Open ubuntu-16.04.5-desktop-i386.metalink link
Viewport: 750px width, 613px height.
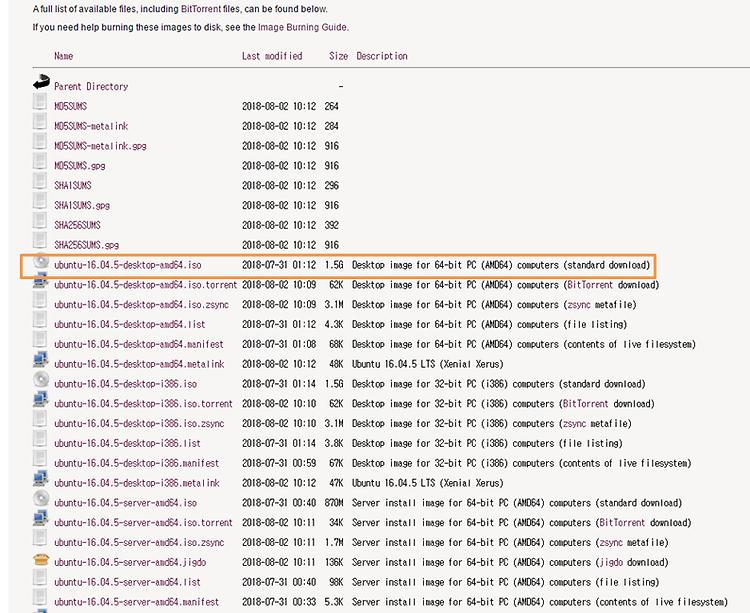pyautogui.click(x=137, y=483)
